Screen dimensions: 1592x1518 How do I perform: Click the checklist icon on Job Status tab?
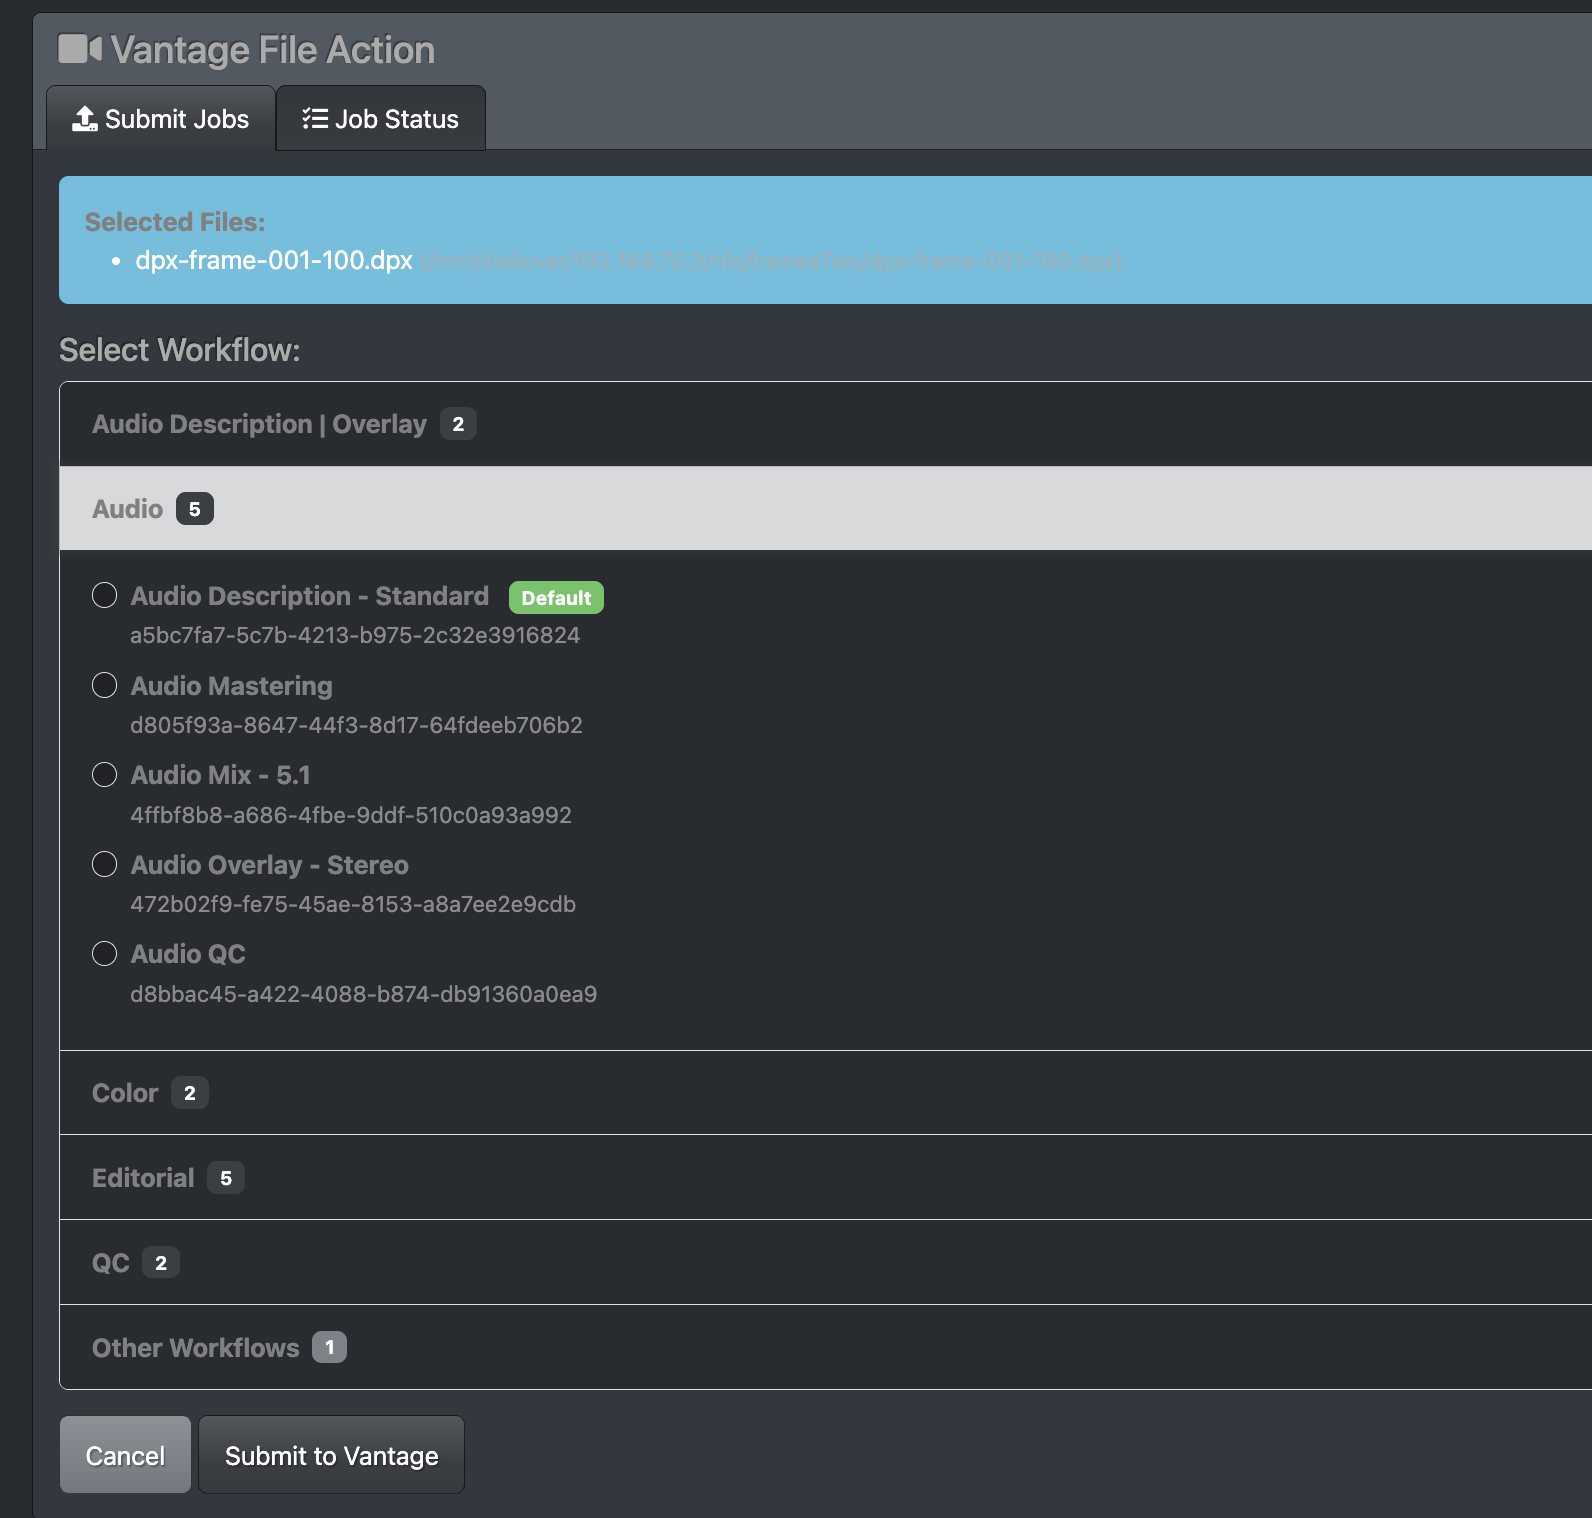click(315, 119)
